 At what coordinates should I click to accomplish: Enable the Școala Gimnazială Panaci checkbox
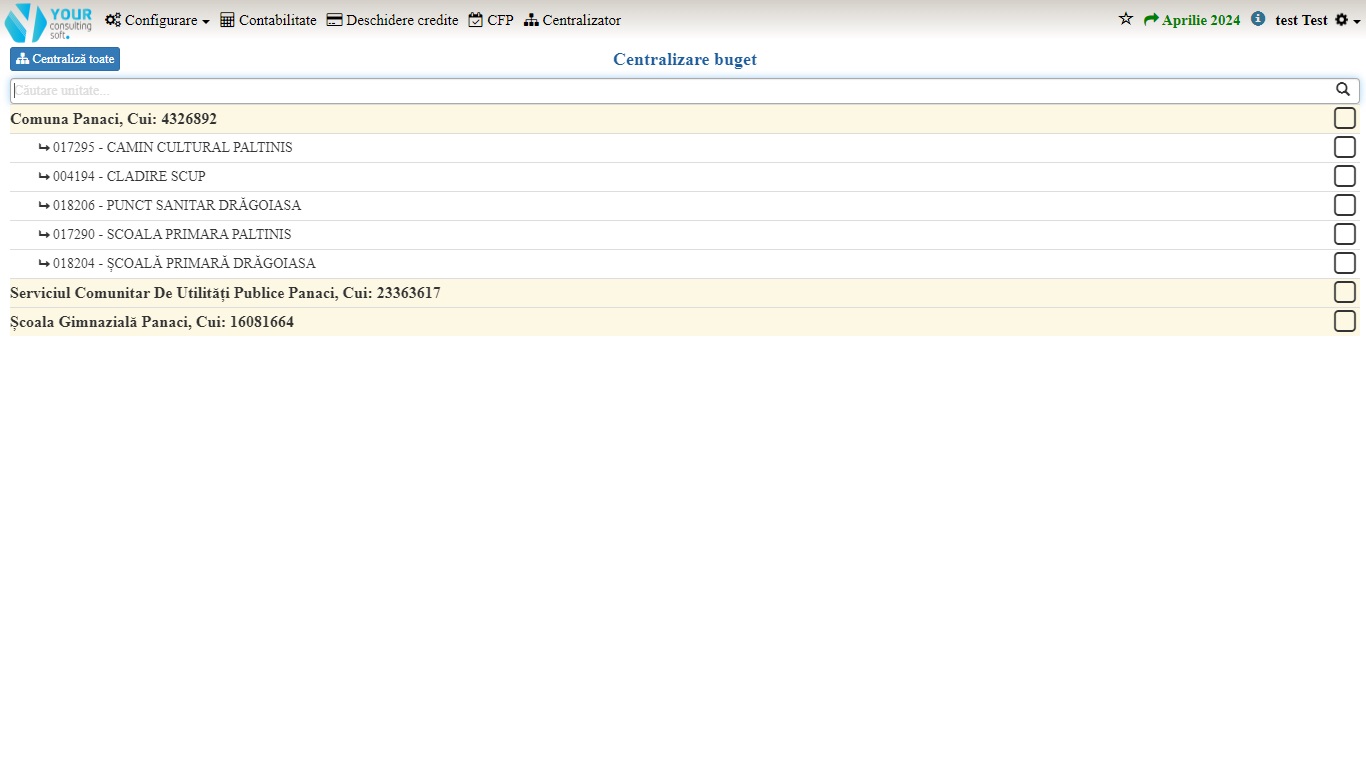point(1345,322)
